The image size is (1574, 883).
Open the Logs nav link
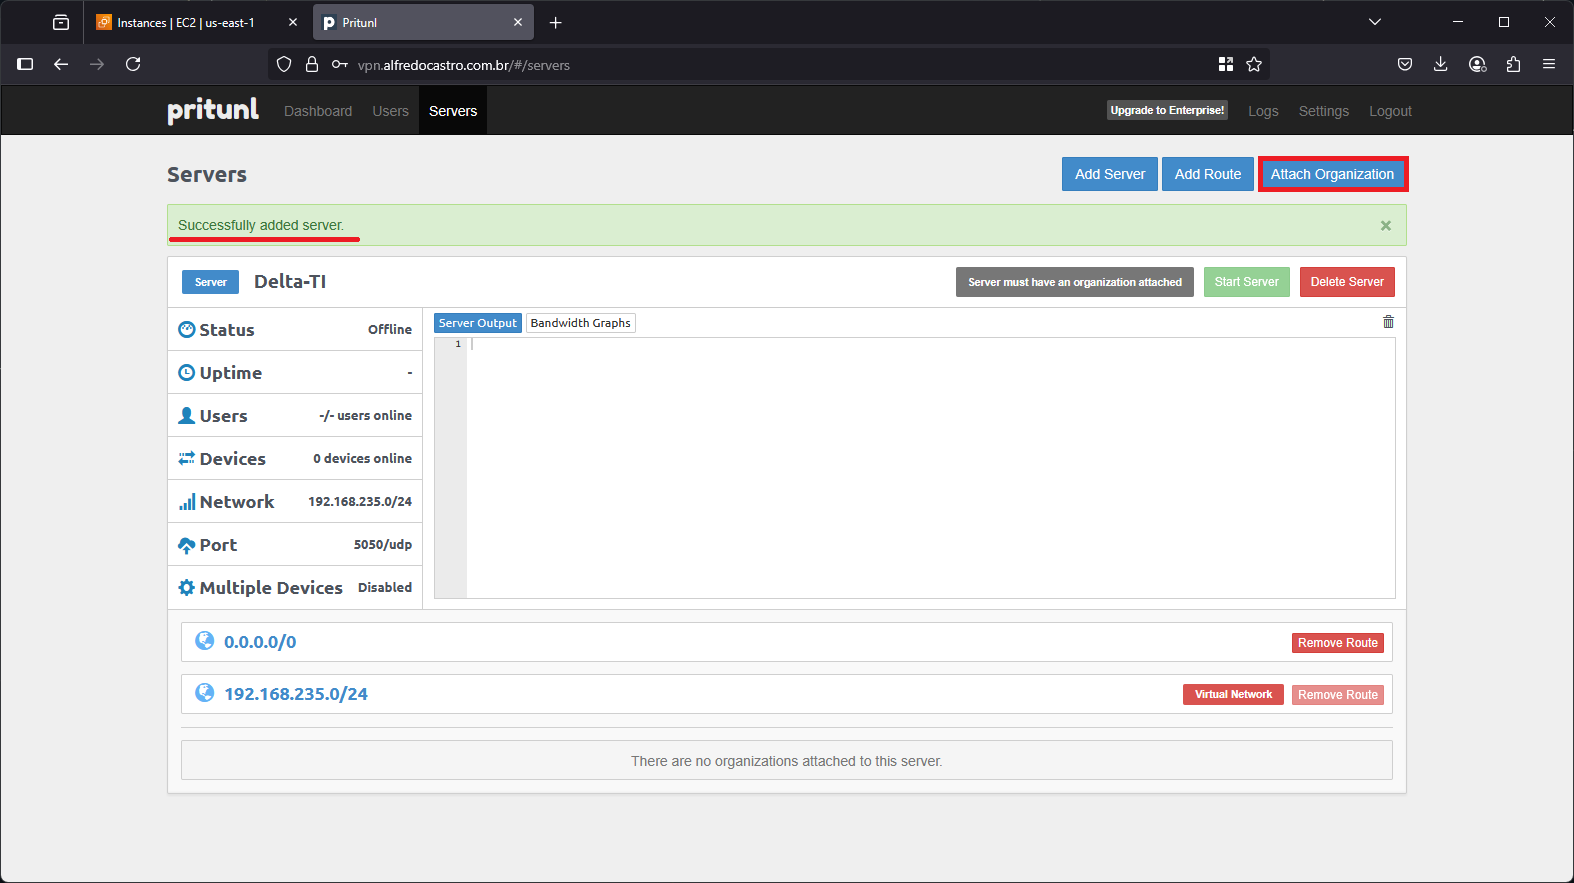(x=1263, y=111)
